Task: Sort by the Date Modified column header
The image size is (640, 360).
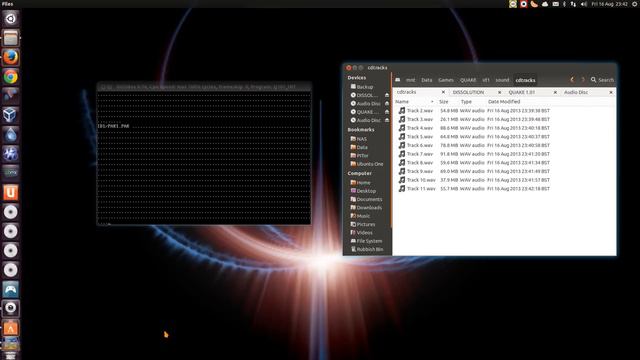Action: 504,102
